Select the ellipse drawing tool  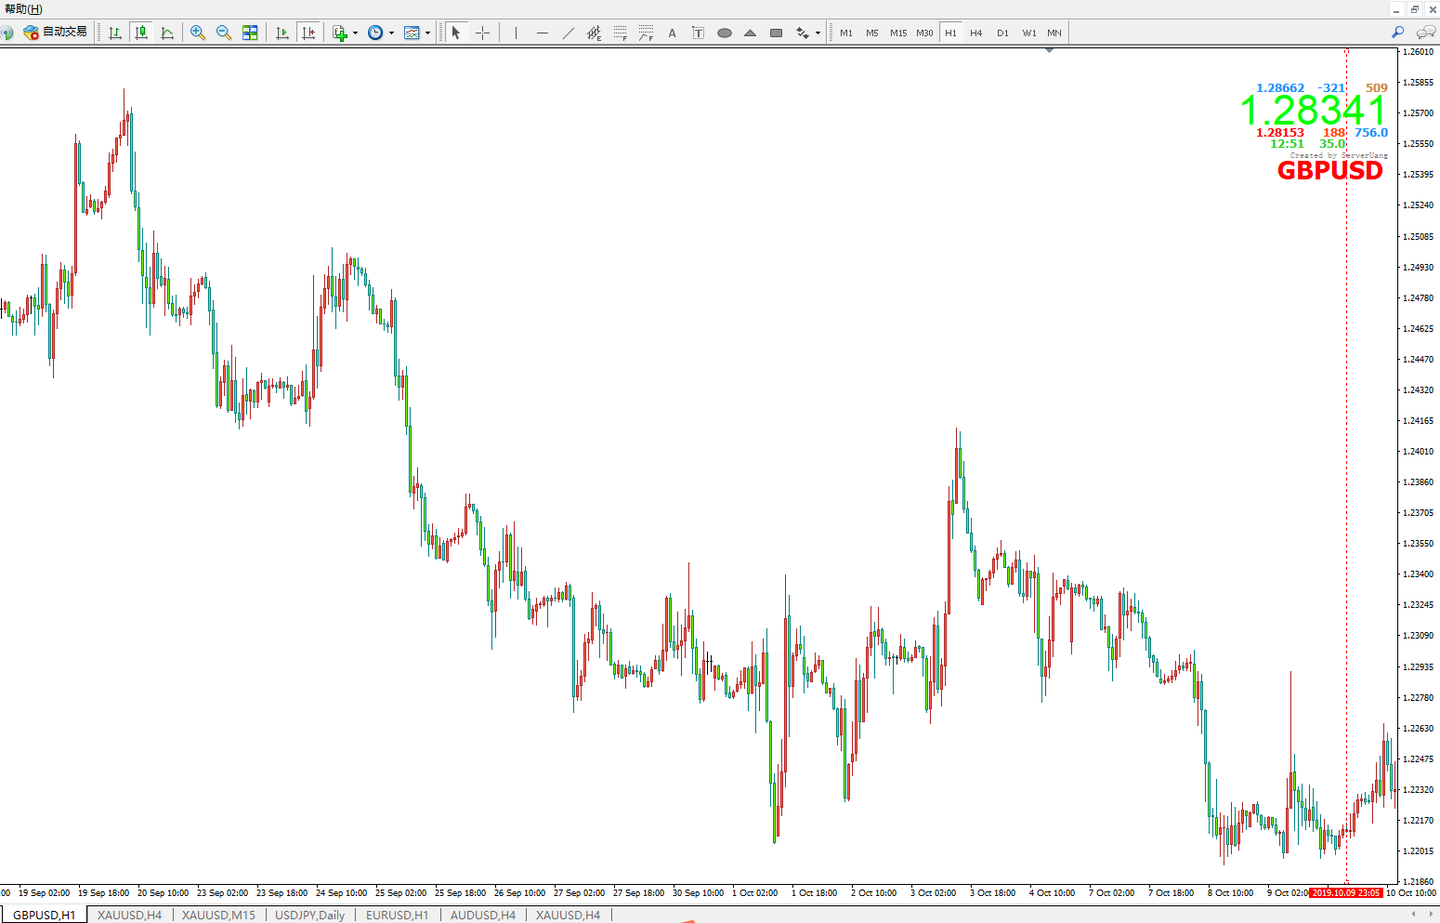tap(724, 32)
